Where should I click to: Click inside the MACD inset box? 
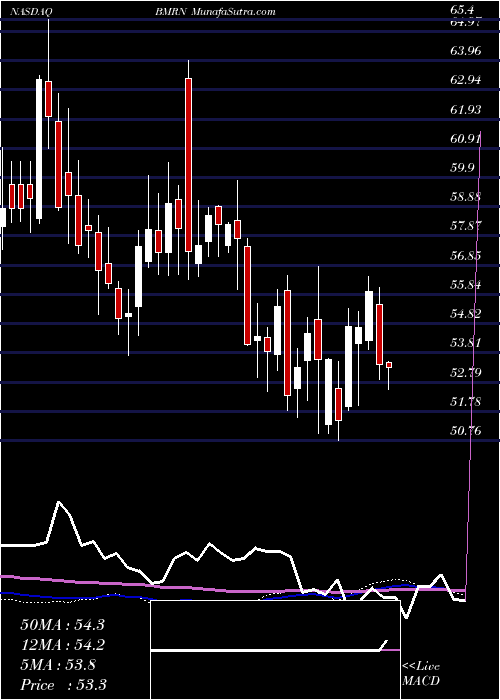(275, 650)
